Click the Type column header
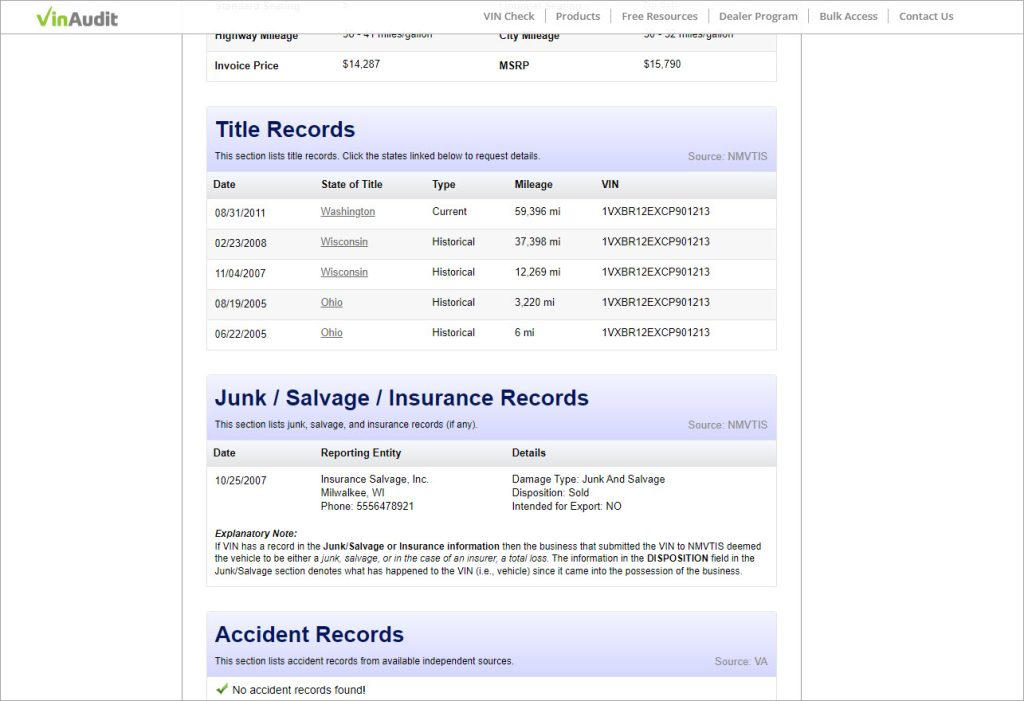 coord(443,184)
